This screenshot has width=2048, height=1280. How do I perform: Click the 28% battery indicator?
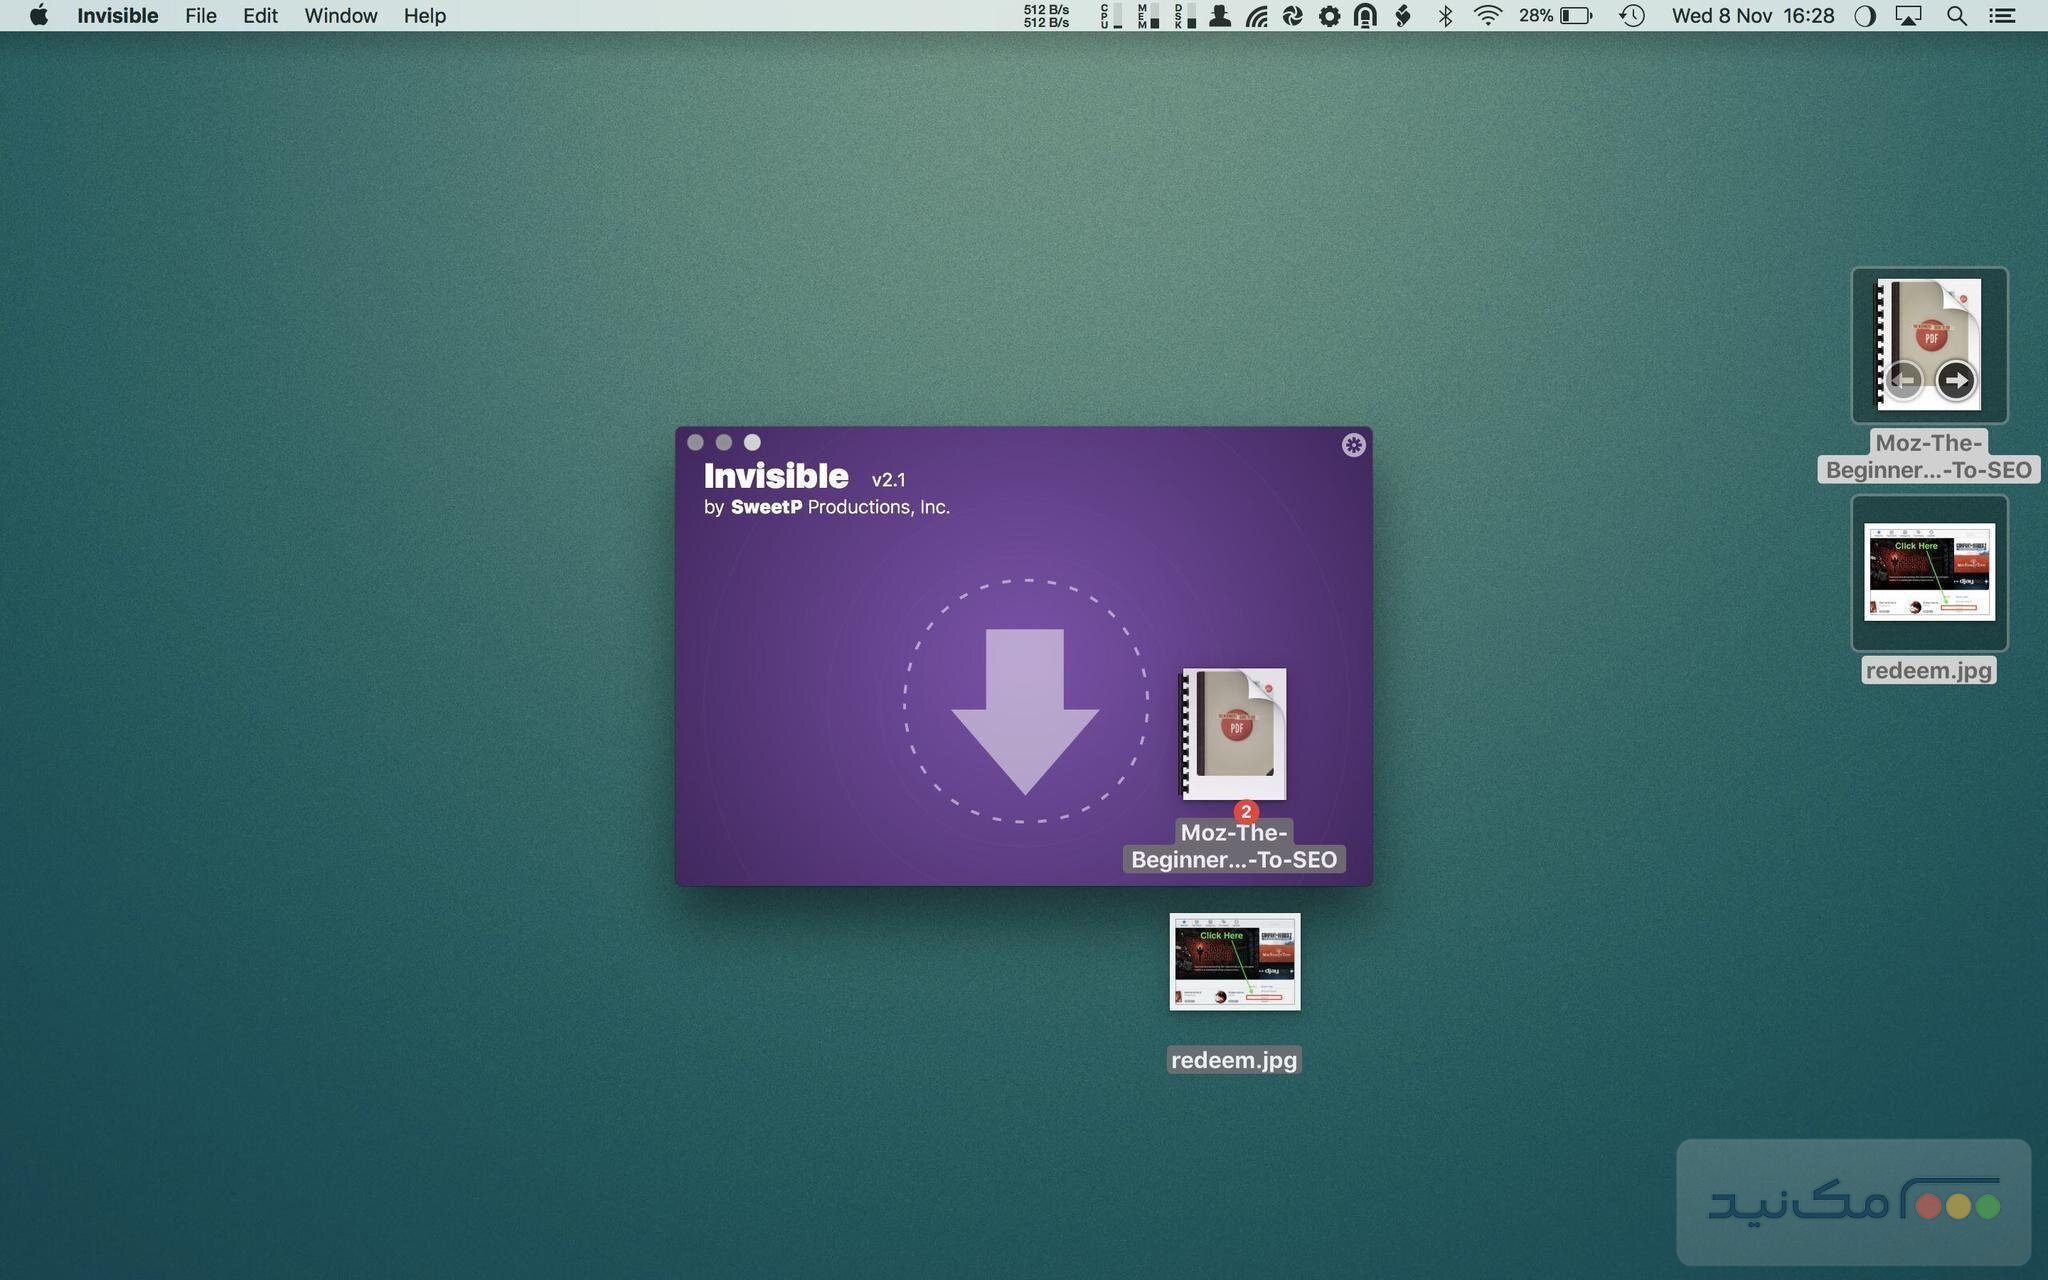(x=1555, y=16)
